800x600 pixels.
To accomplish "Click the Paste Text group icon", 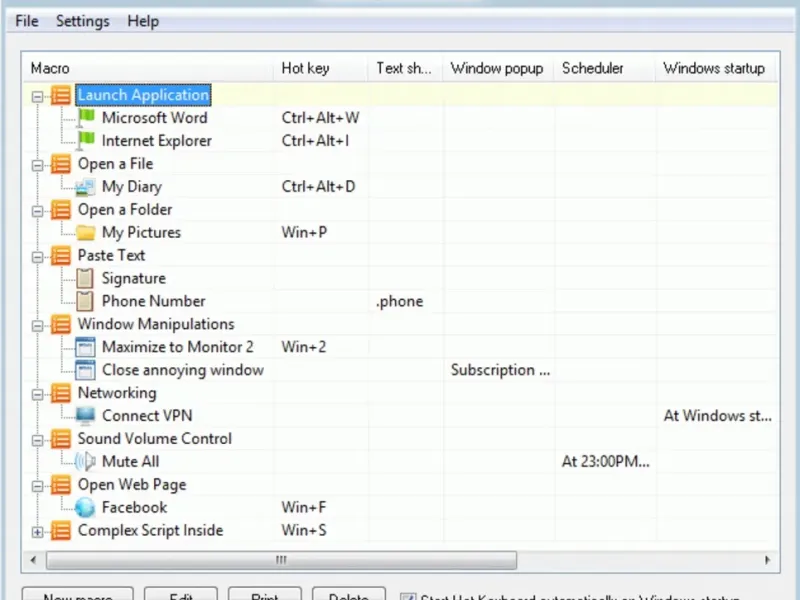I will (x=61, y=256).
